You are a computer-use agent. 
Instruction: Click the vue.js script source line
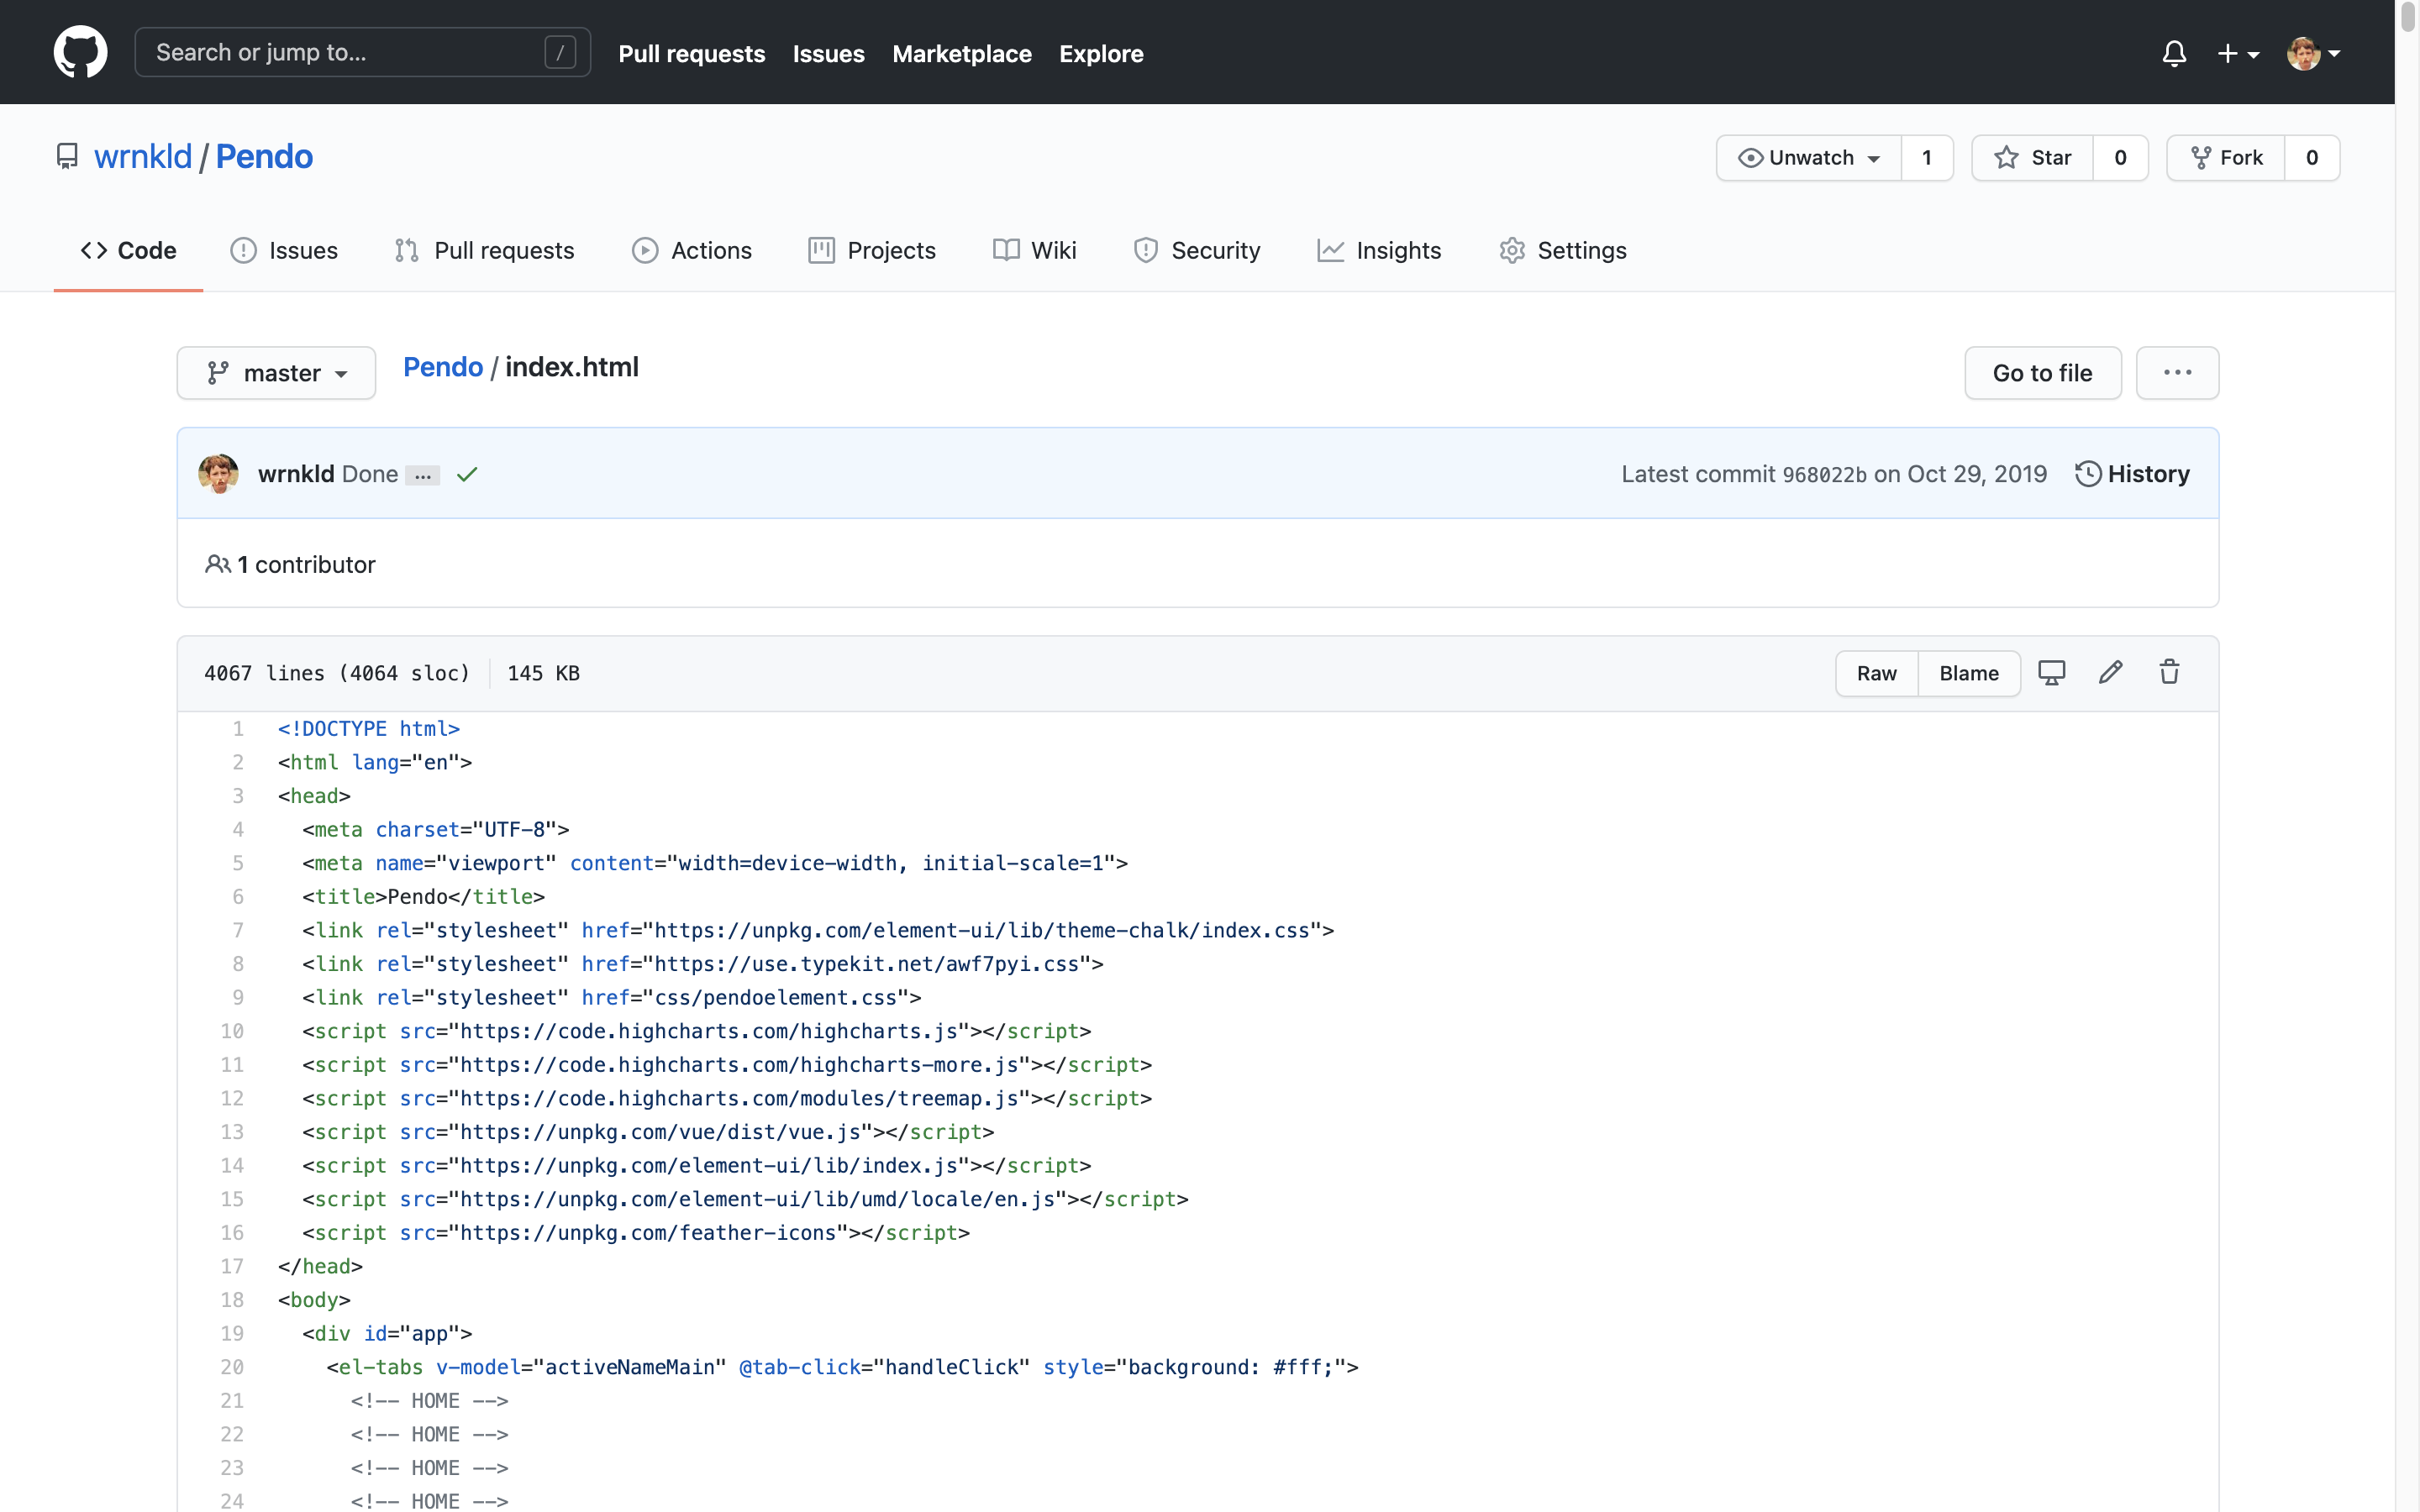[648, 1132]
